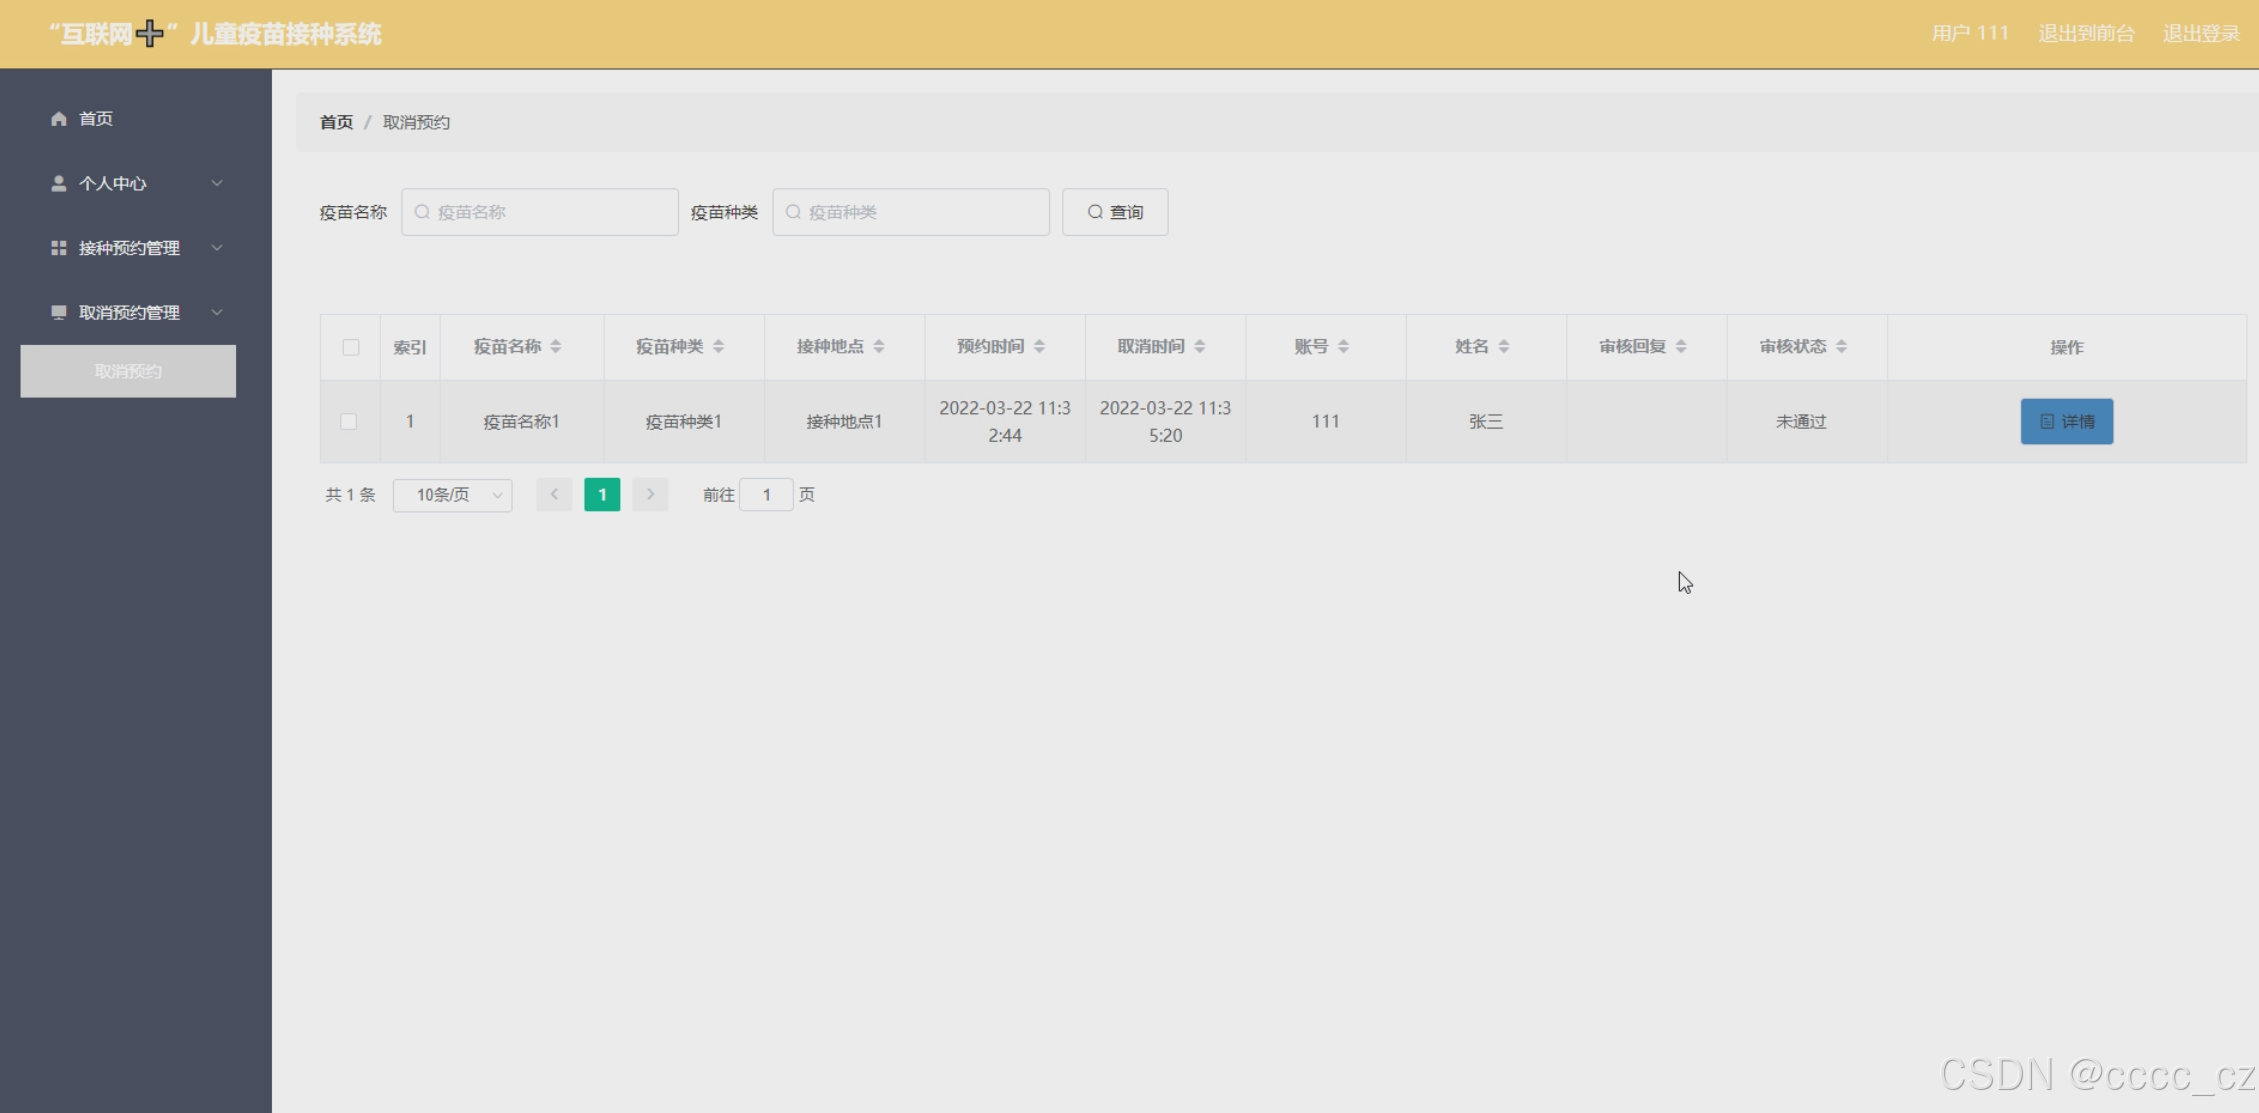Select the 取消预约 submenu item

point(128,372)
